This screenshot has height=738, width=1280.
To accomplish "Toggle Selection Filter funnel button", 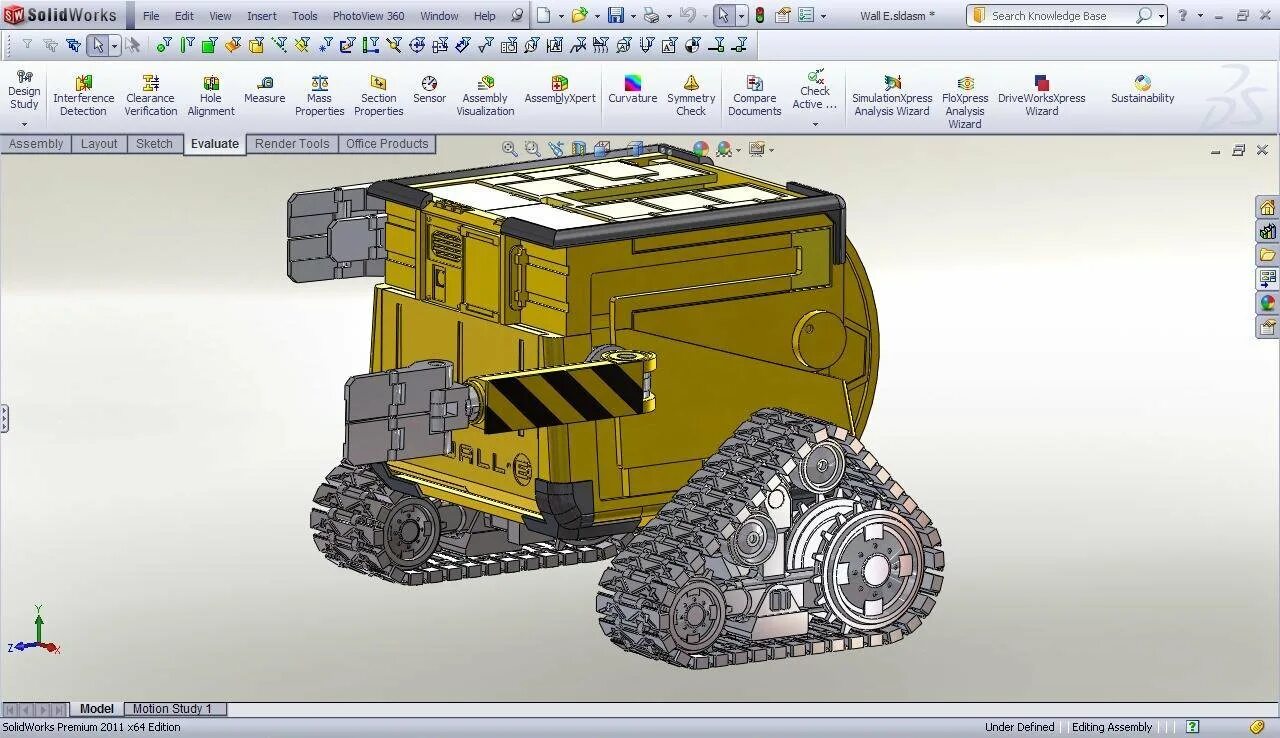I will tap(28, 45).
